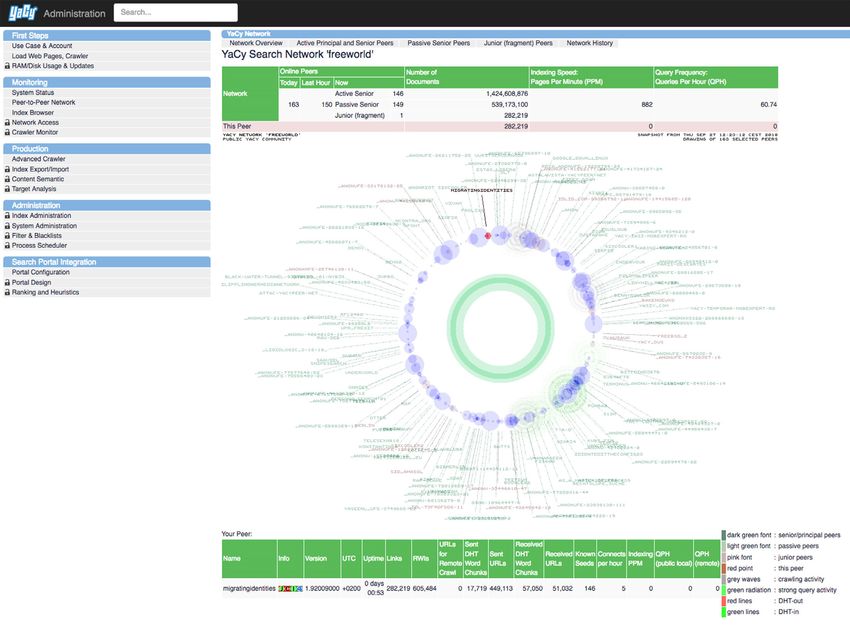Click the lock icon beside Process Scheduler

click(7, 245)
